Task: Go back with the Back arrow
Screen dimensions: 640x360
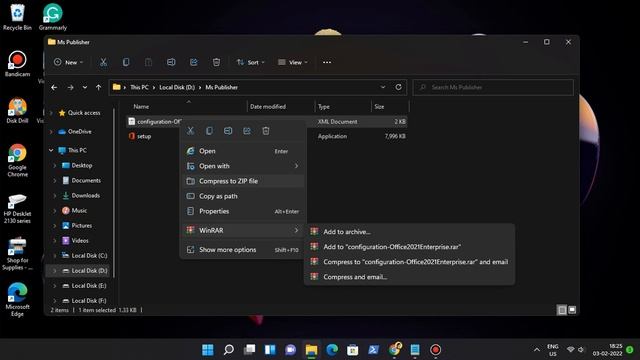Action: [54, 87]
